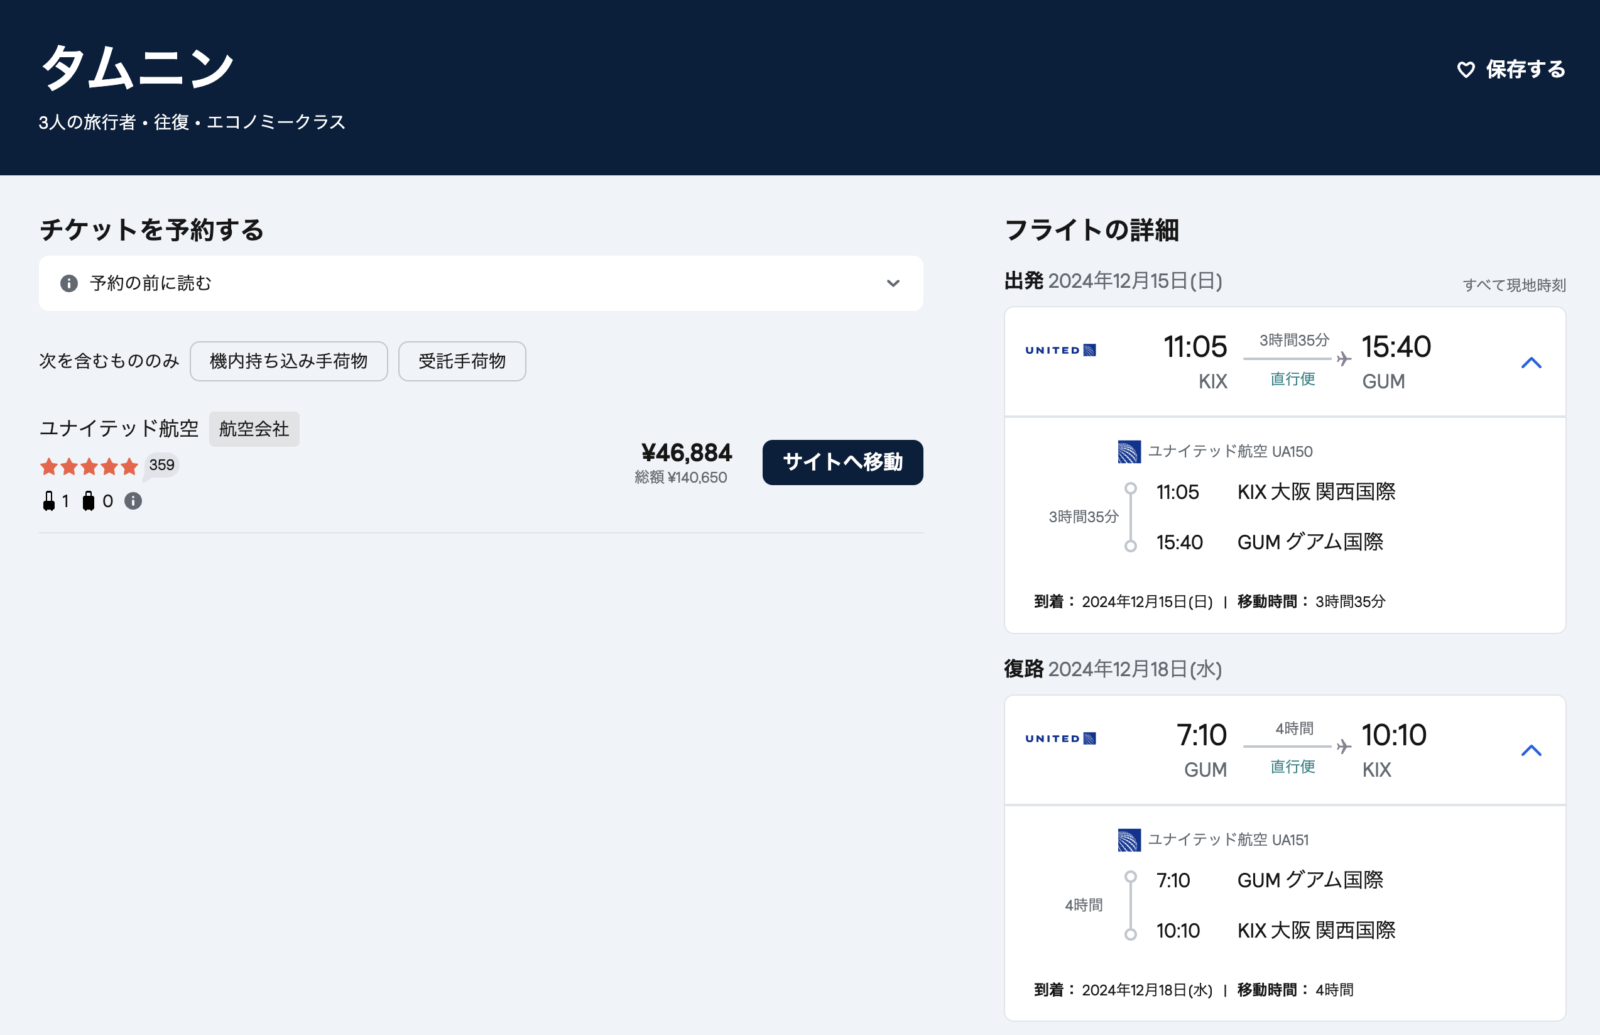Click arrival time 10:10 in return summary
Screen dimensions: 1600x1035
[x=1394, y=735]
